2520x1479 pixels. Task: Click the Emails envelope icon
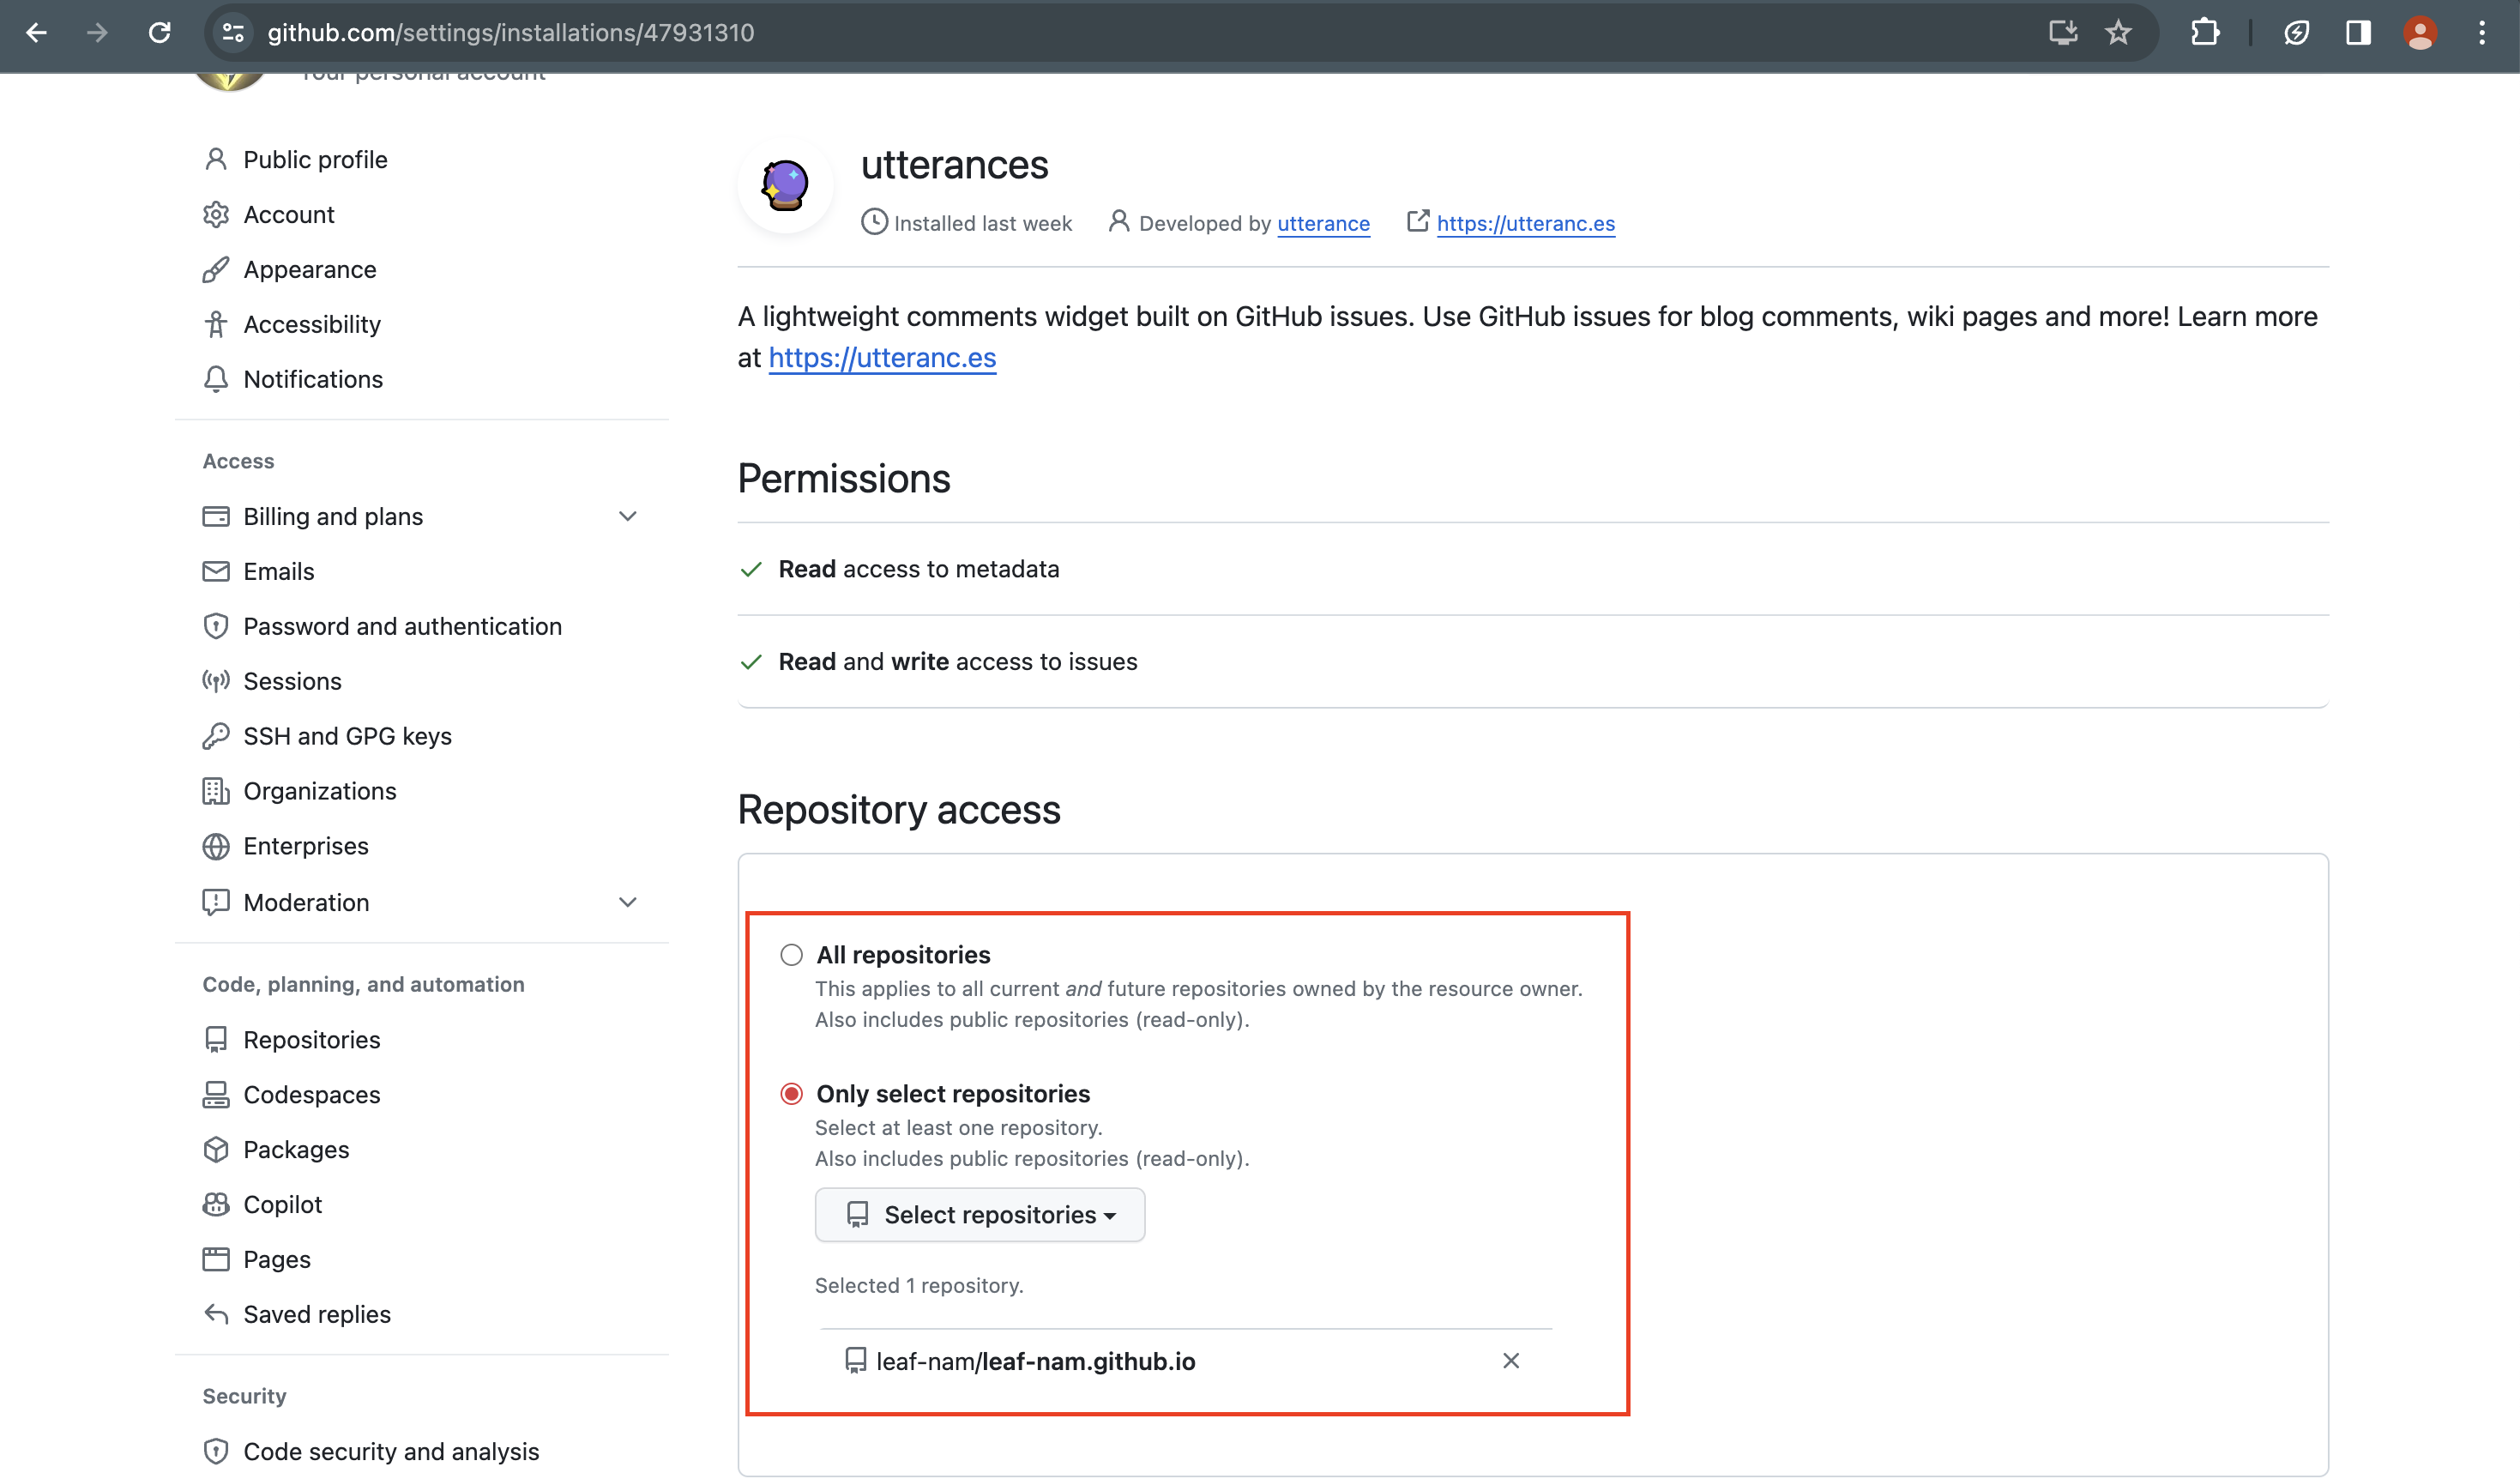[x=215, y=571]
